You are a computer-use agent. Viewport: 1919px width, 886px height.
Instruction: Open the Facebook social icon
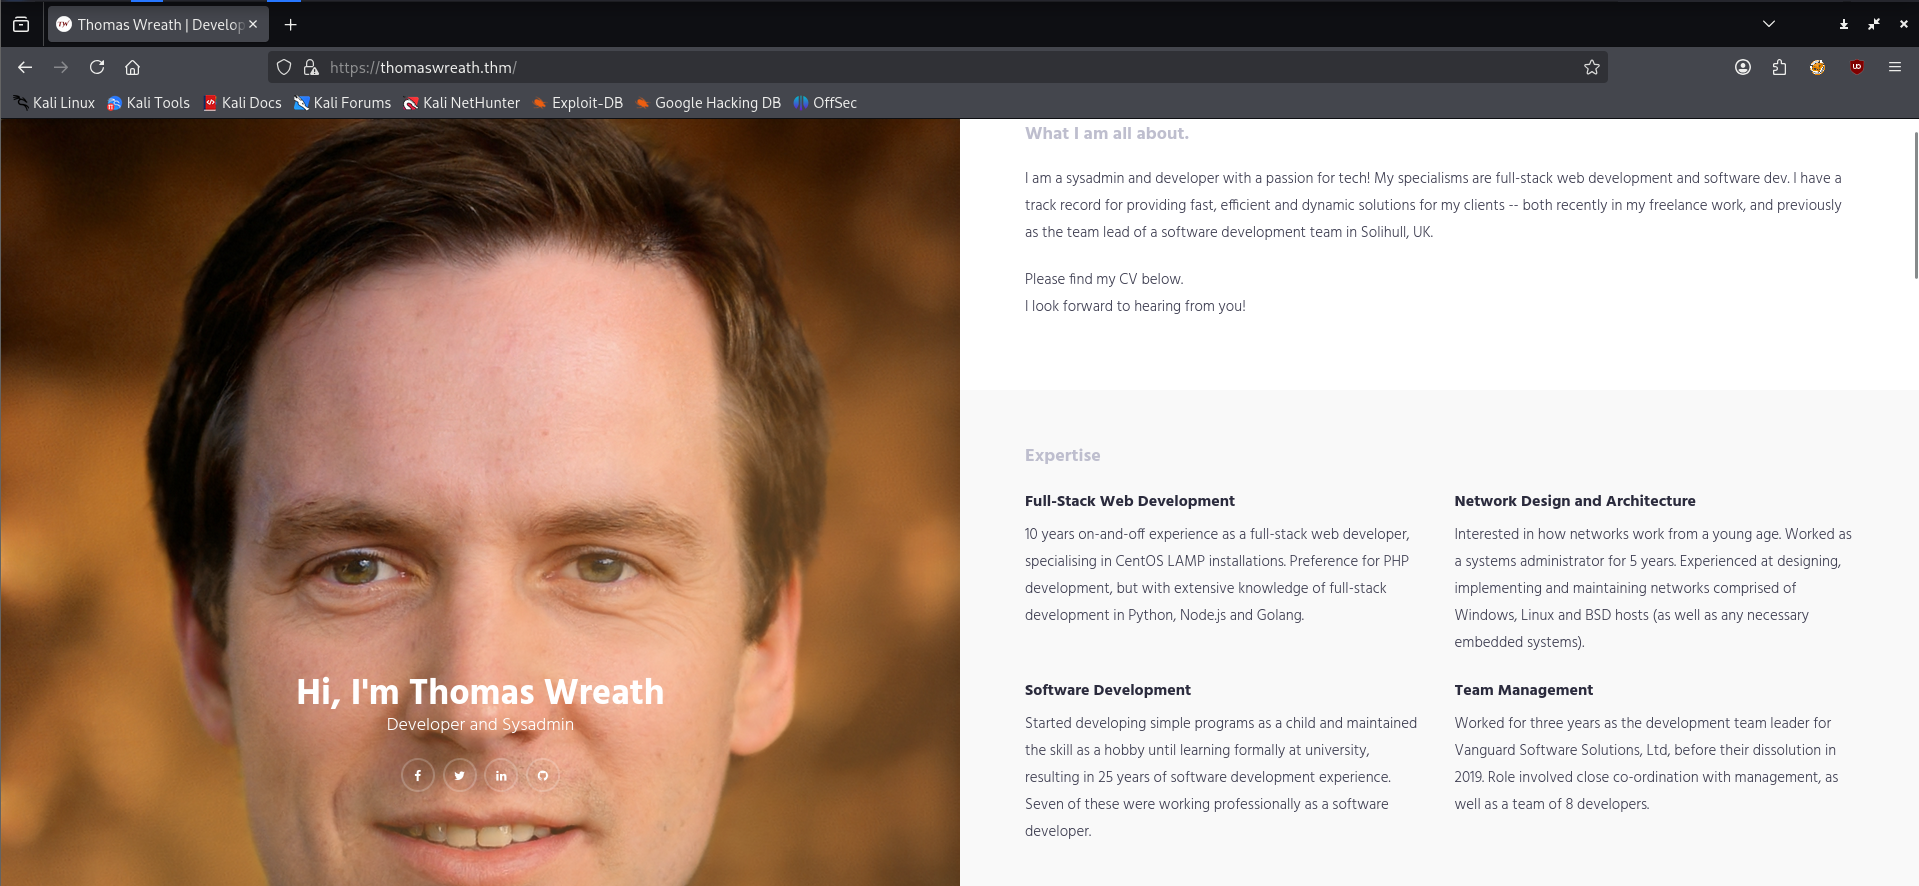pos(418,775)
